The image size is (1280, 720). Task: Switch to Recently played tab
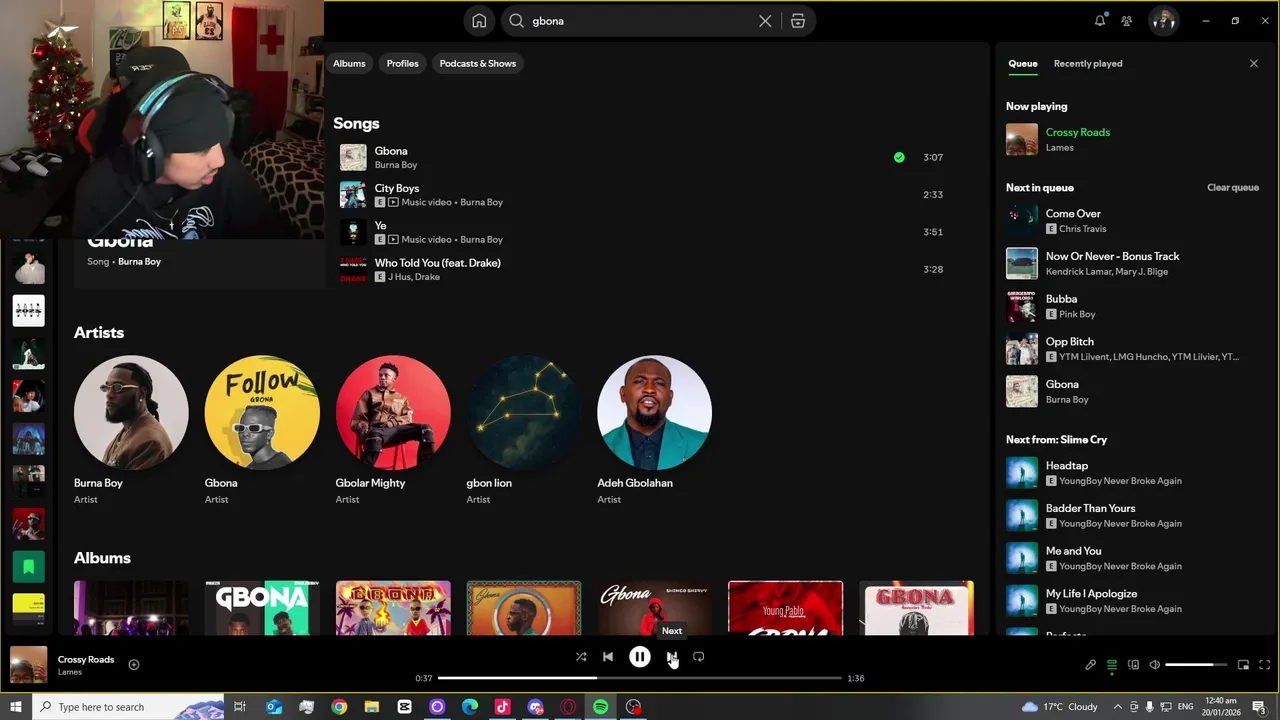[1088, 63]
